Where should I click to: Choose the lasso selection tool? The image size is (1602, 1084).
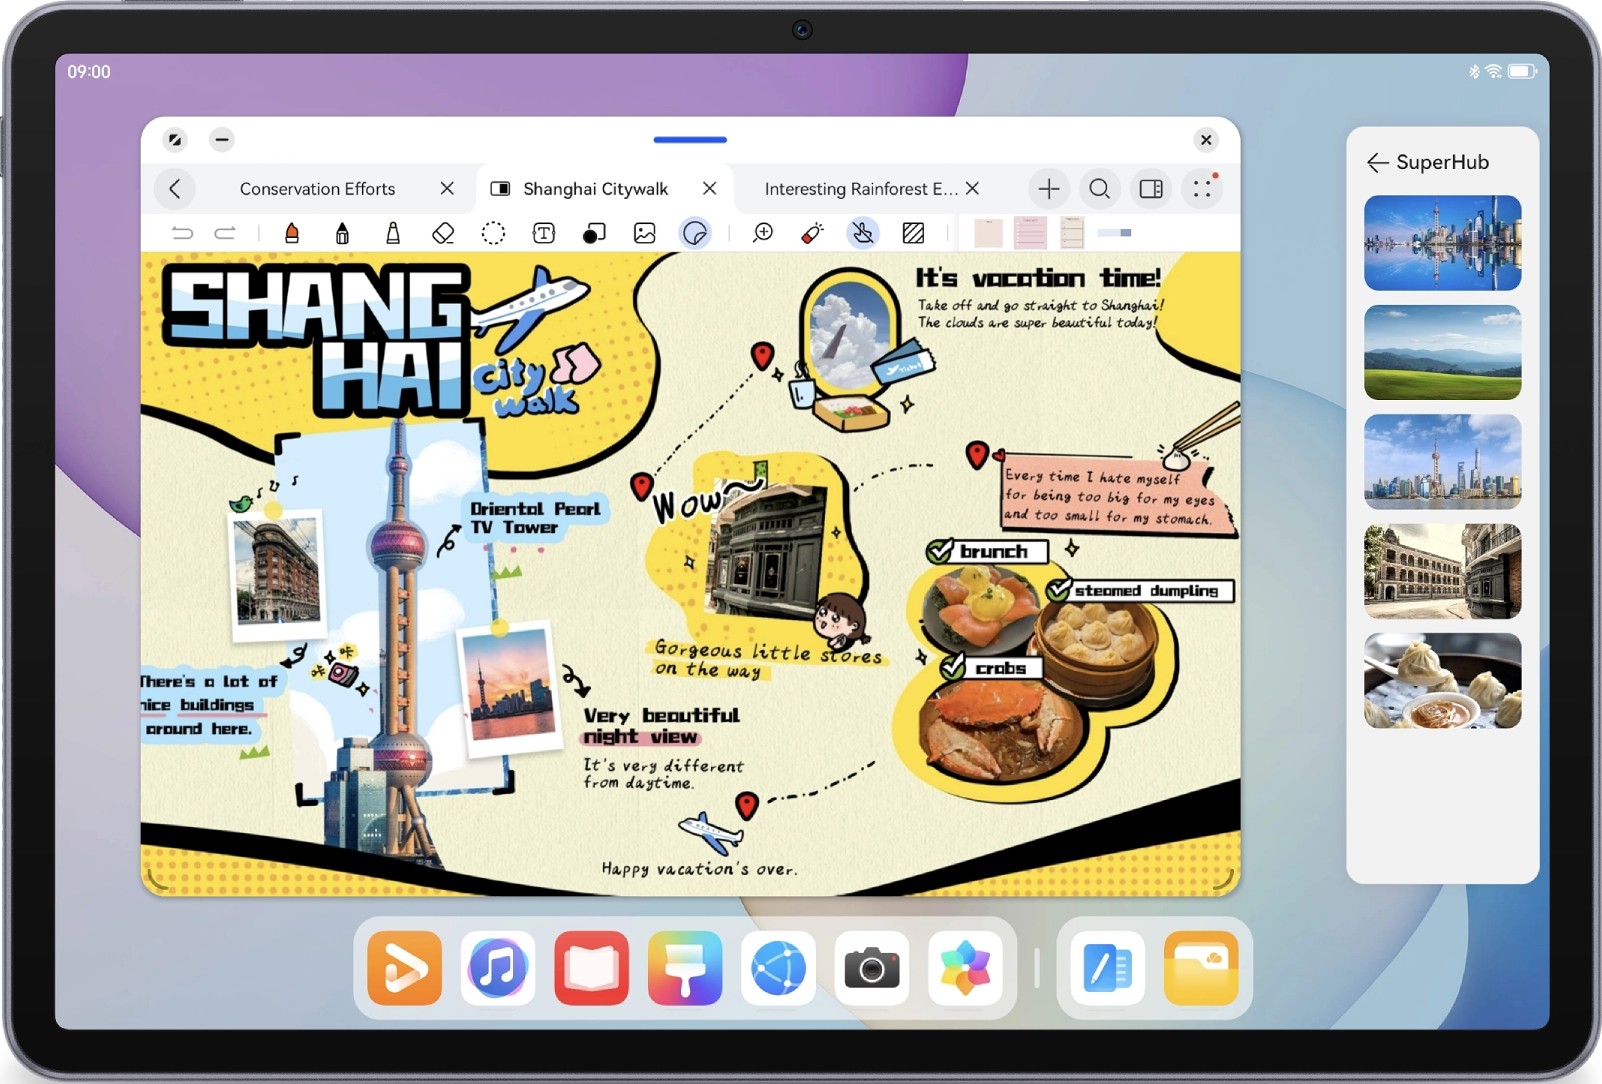493,233
